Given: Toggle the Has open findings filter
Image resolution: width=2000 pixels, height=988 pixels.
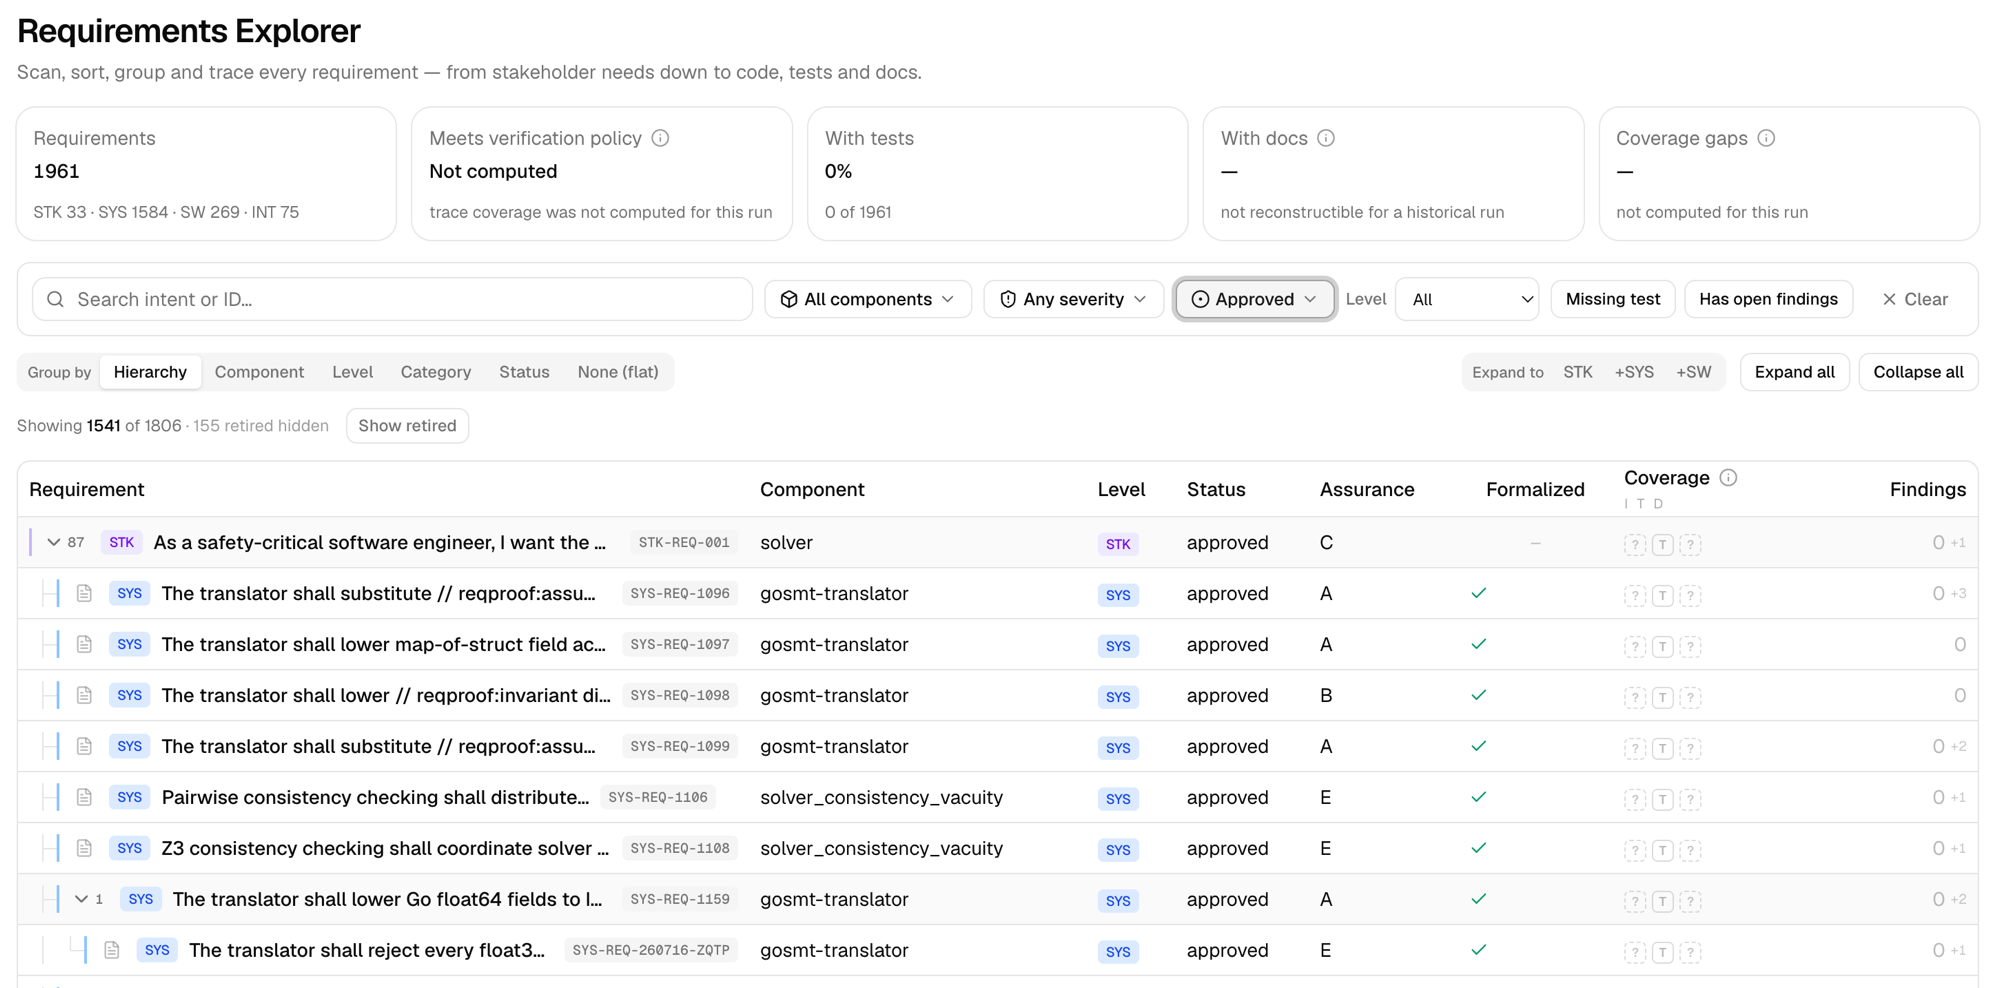Looking at the screenshot, I should 1768,299.
